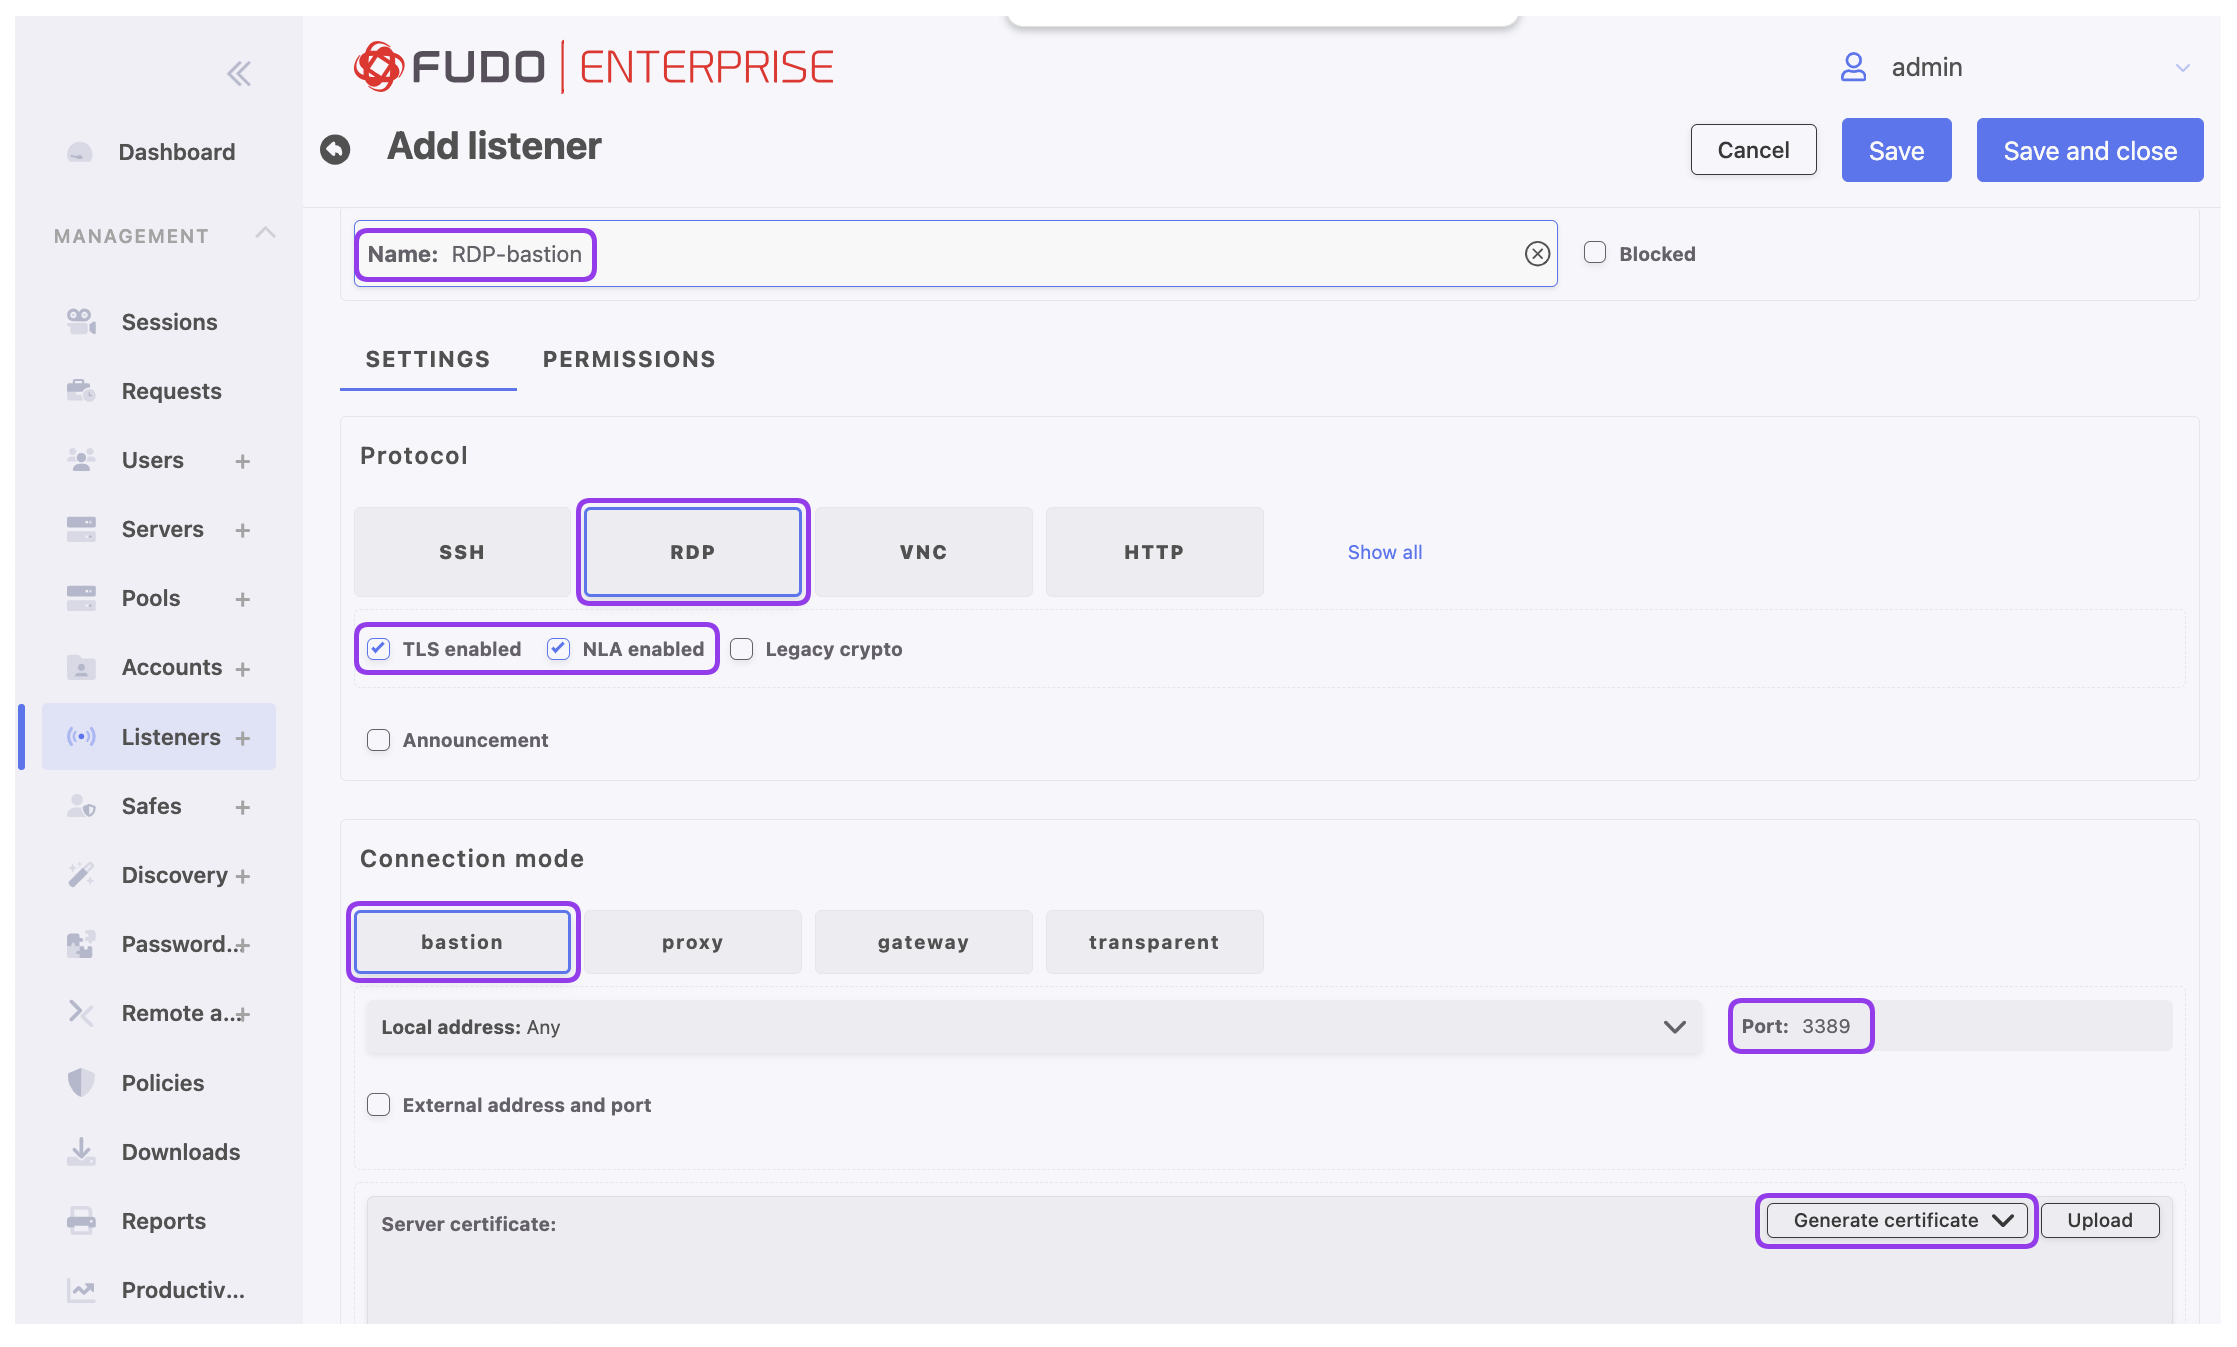Add a new account via plus icon
The height and width of the screenshot is (1347, 2237).
point(242,669)
